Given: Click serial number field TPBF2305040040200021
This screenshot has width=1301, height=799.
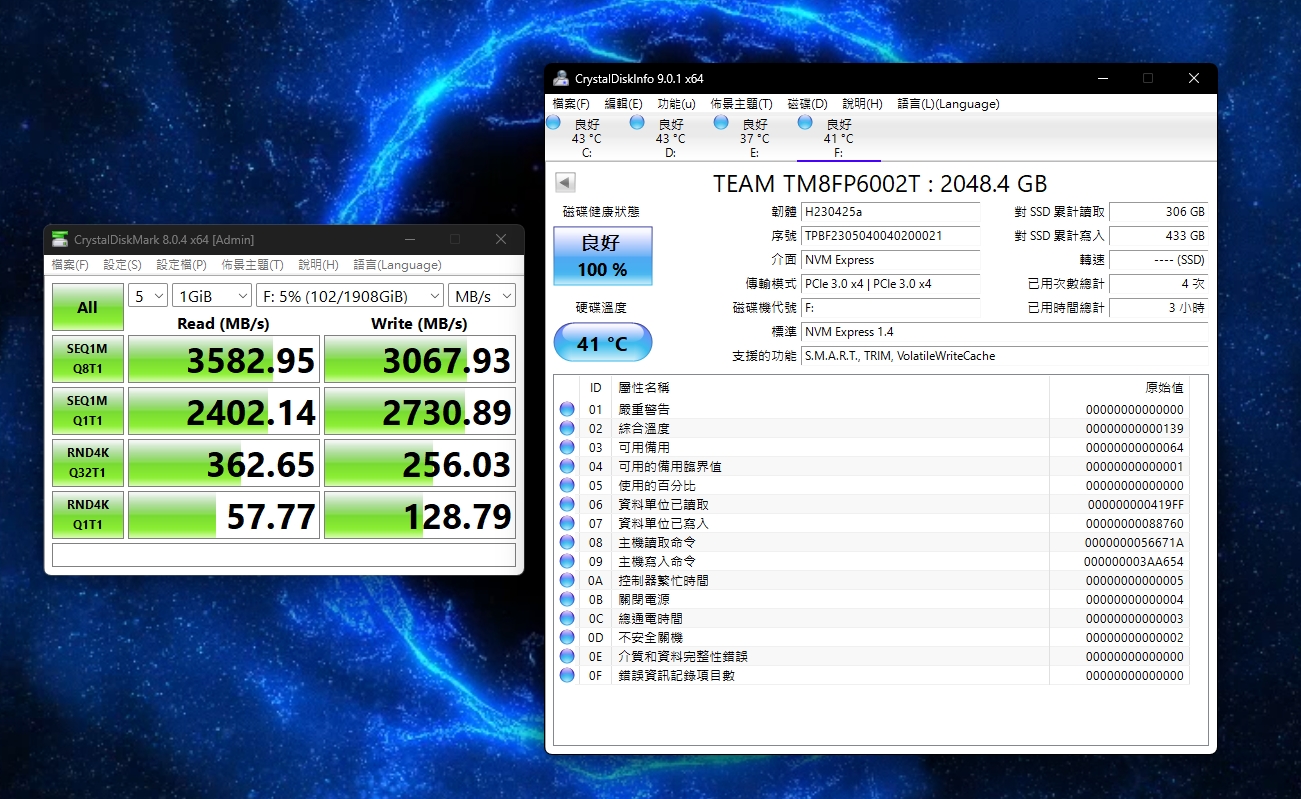Looking at the screenshot, I should (x=891, y=236).
